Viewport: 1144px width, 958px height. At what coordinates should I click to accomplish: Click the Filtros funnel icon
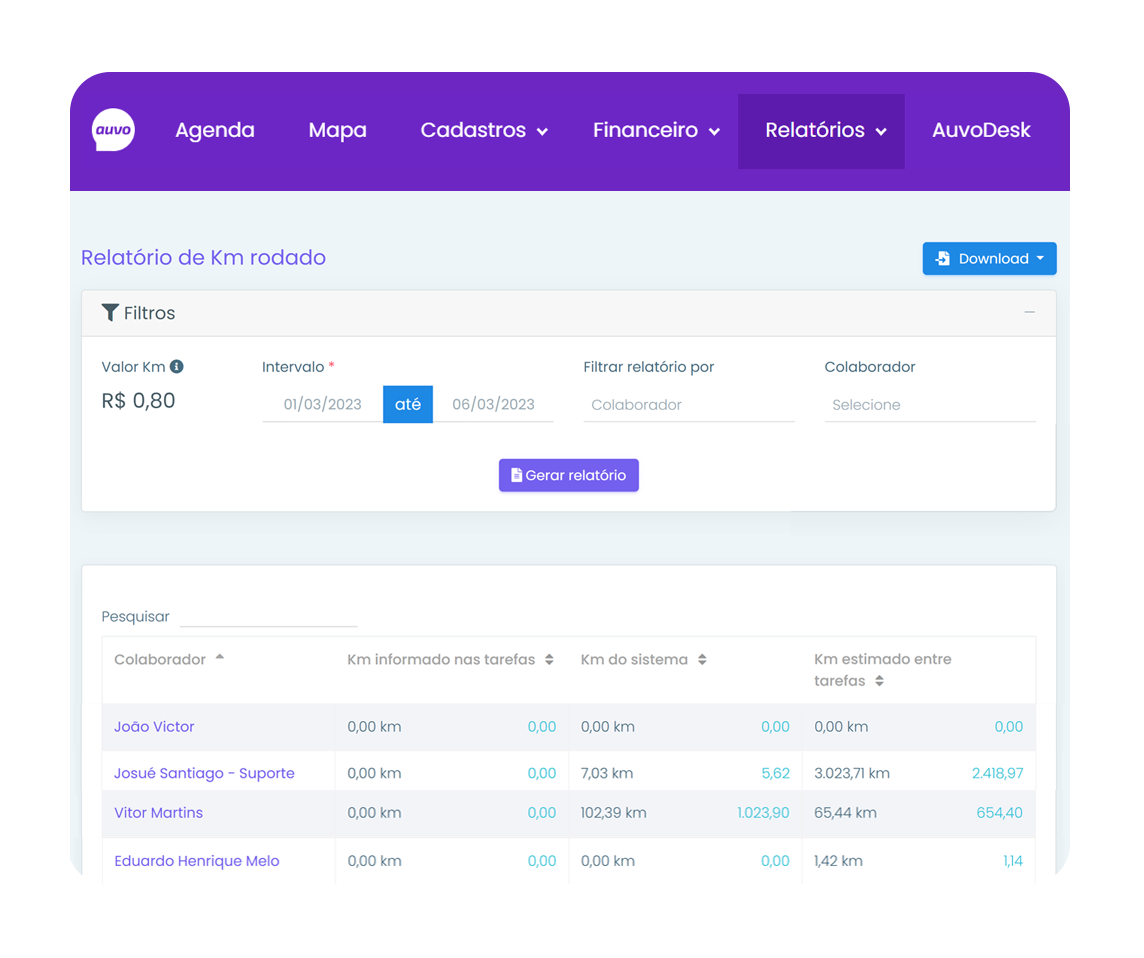(110, 313)
